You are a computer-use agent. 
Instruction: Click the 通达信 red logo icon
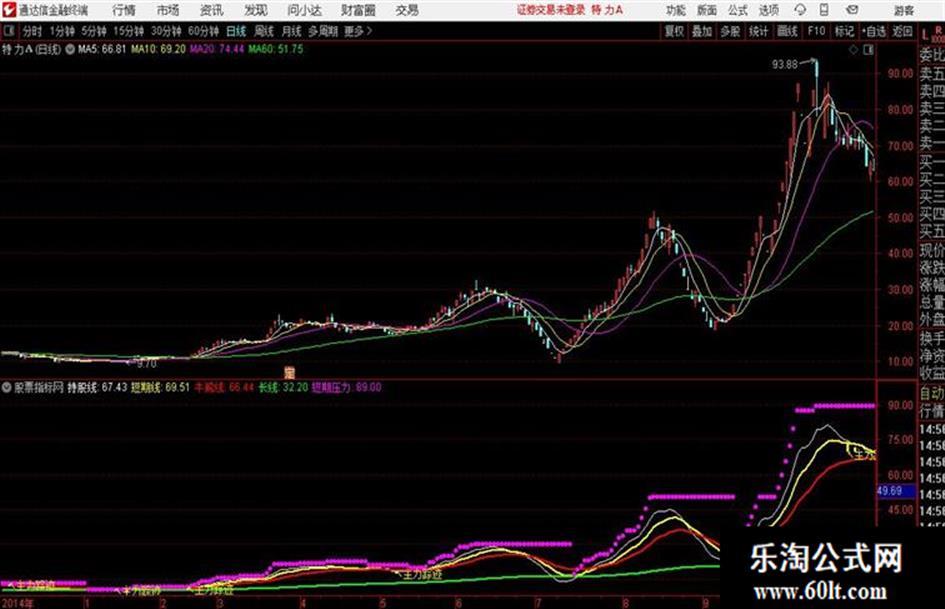click(8, 10)
